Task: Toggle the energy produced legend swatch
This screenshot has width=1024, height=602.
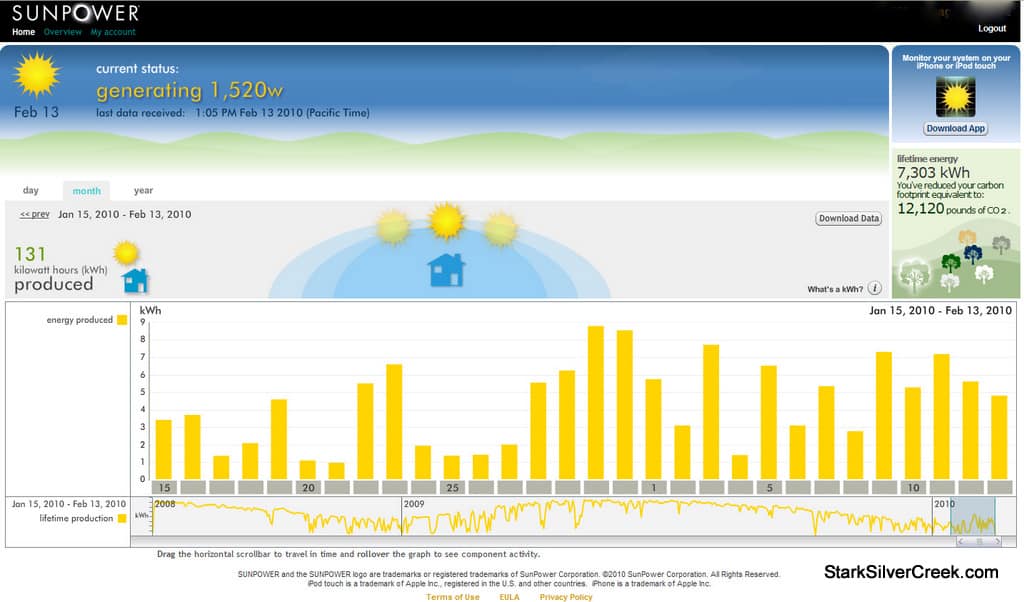Action: (x=122, y=319)
